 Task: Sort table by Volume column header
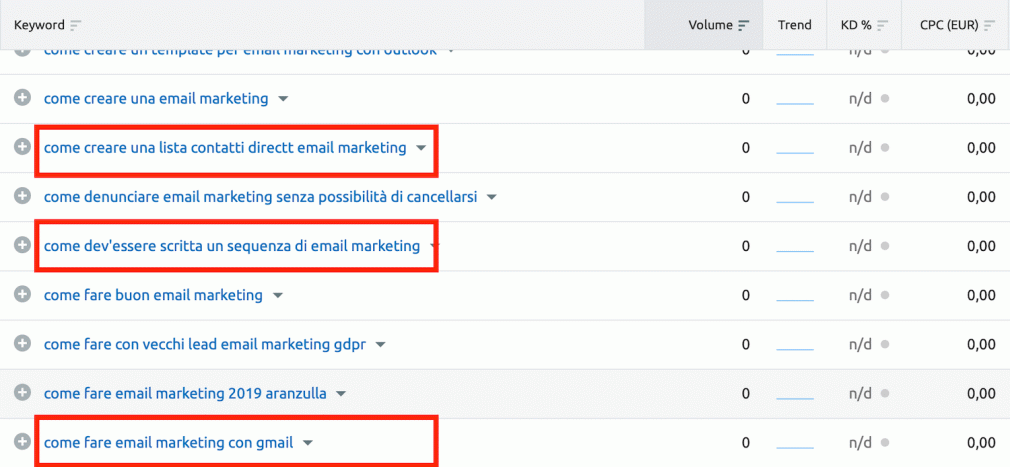(710, 25)
